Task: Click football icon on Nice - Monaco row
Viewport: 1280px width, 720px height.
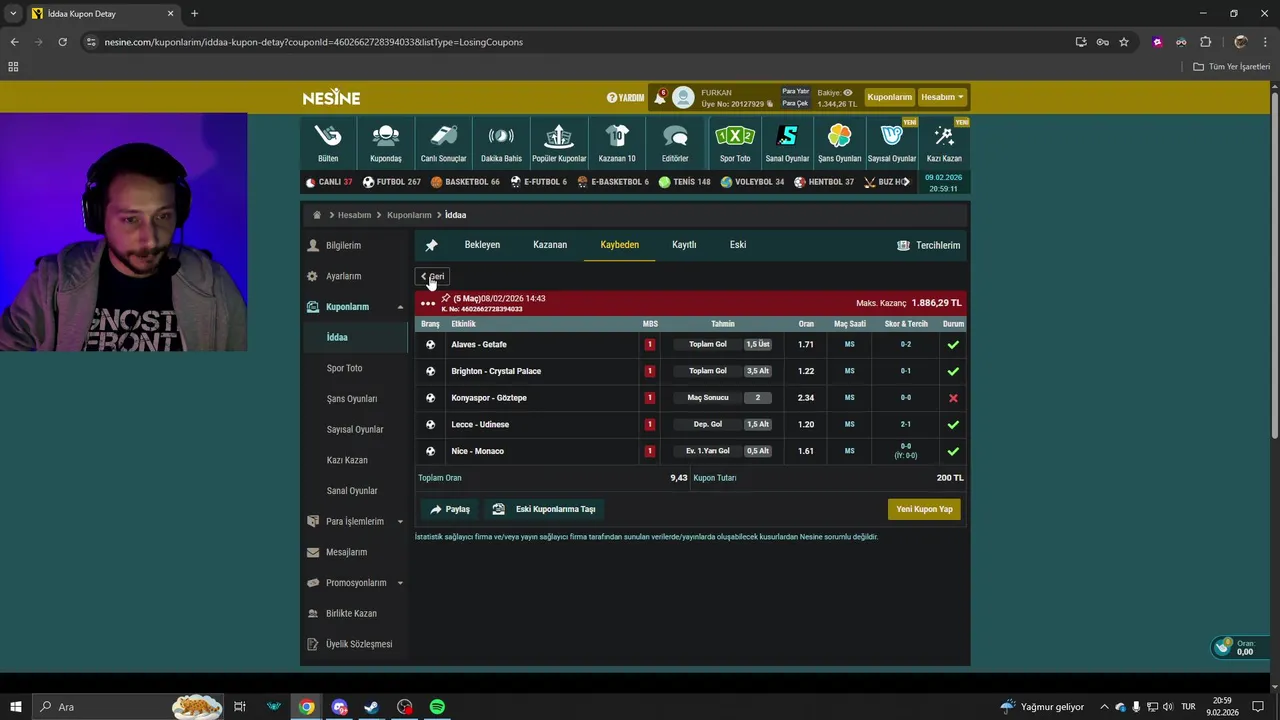Action: [430, 451]
